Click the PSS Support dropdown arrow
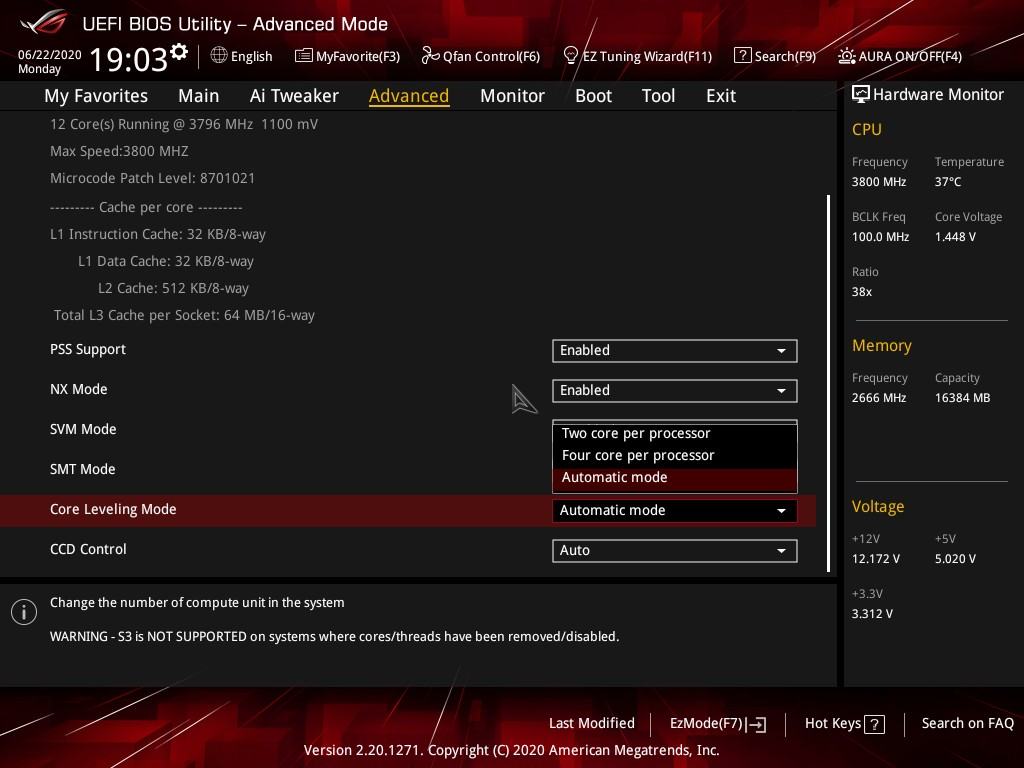The image size is (1024, 768). [781, 351]
